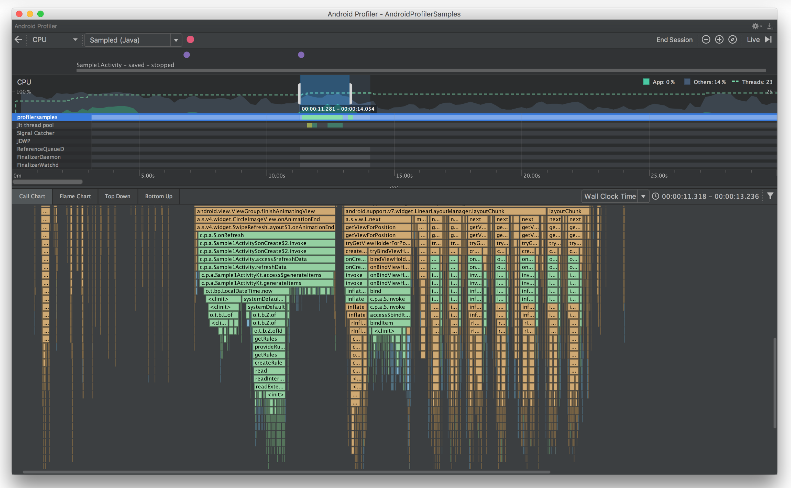Open the CPU profiler selector dropdown

click(54, 39)
